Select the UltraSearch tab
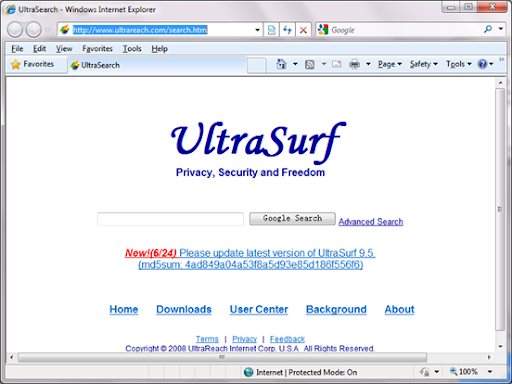512x384 pixels. pos(157,65)
